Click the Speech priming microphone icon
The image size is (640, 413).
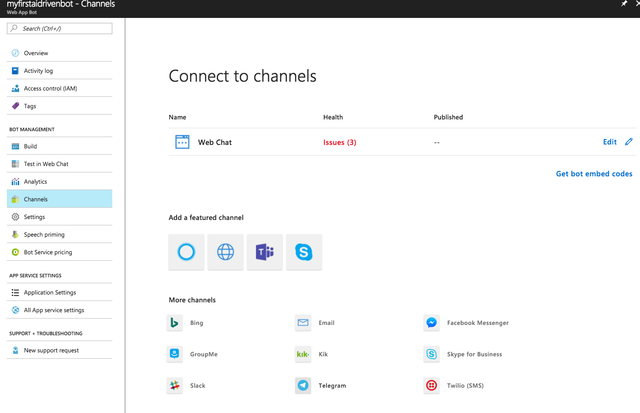point(15,235)
